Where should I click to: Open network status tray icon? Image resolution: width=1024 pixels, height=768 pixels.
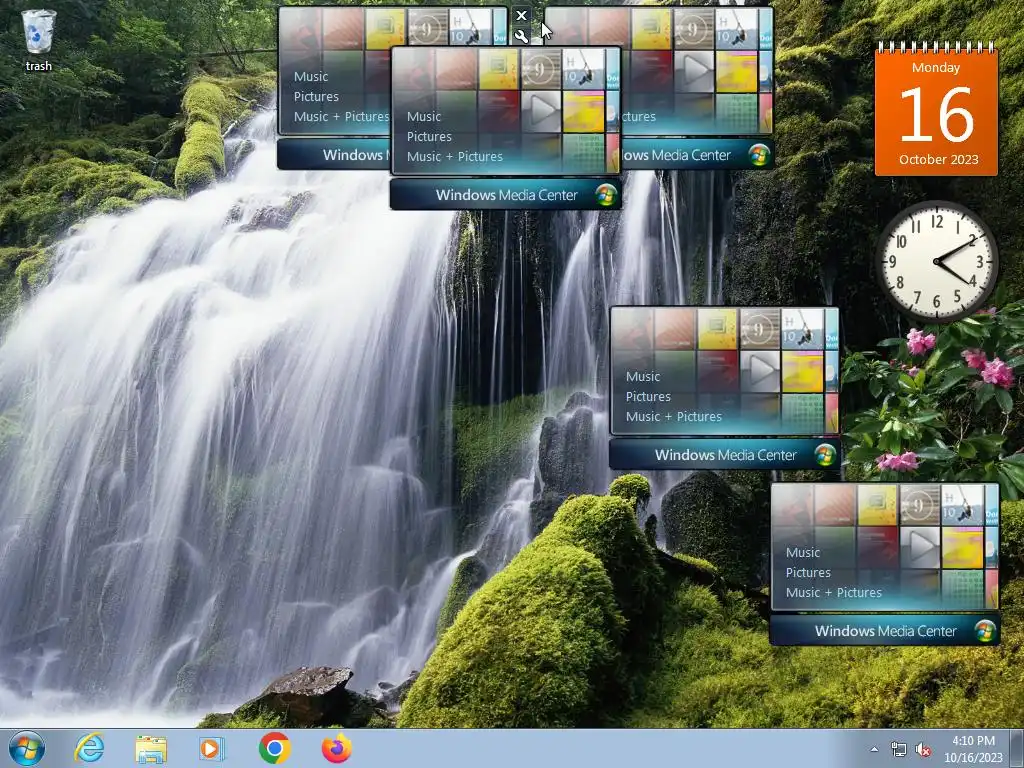point(899,749)
